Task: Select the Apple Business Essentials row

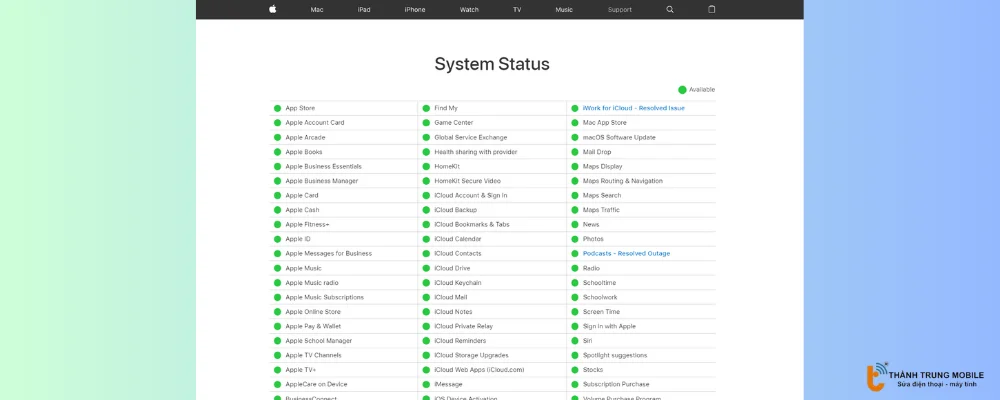Action: [x=344, y=166]
